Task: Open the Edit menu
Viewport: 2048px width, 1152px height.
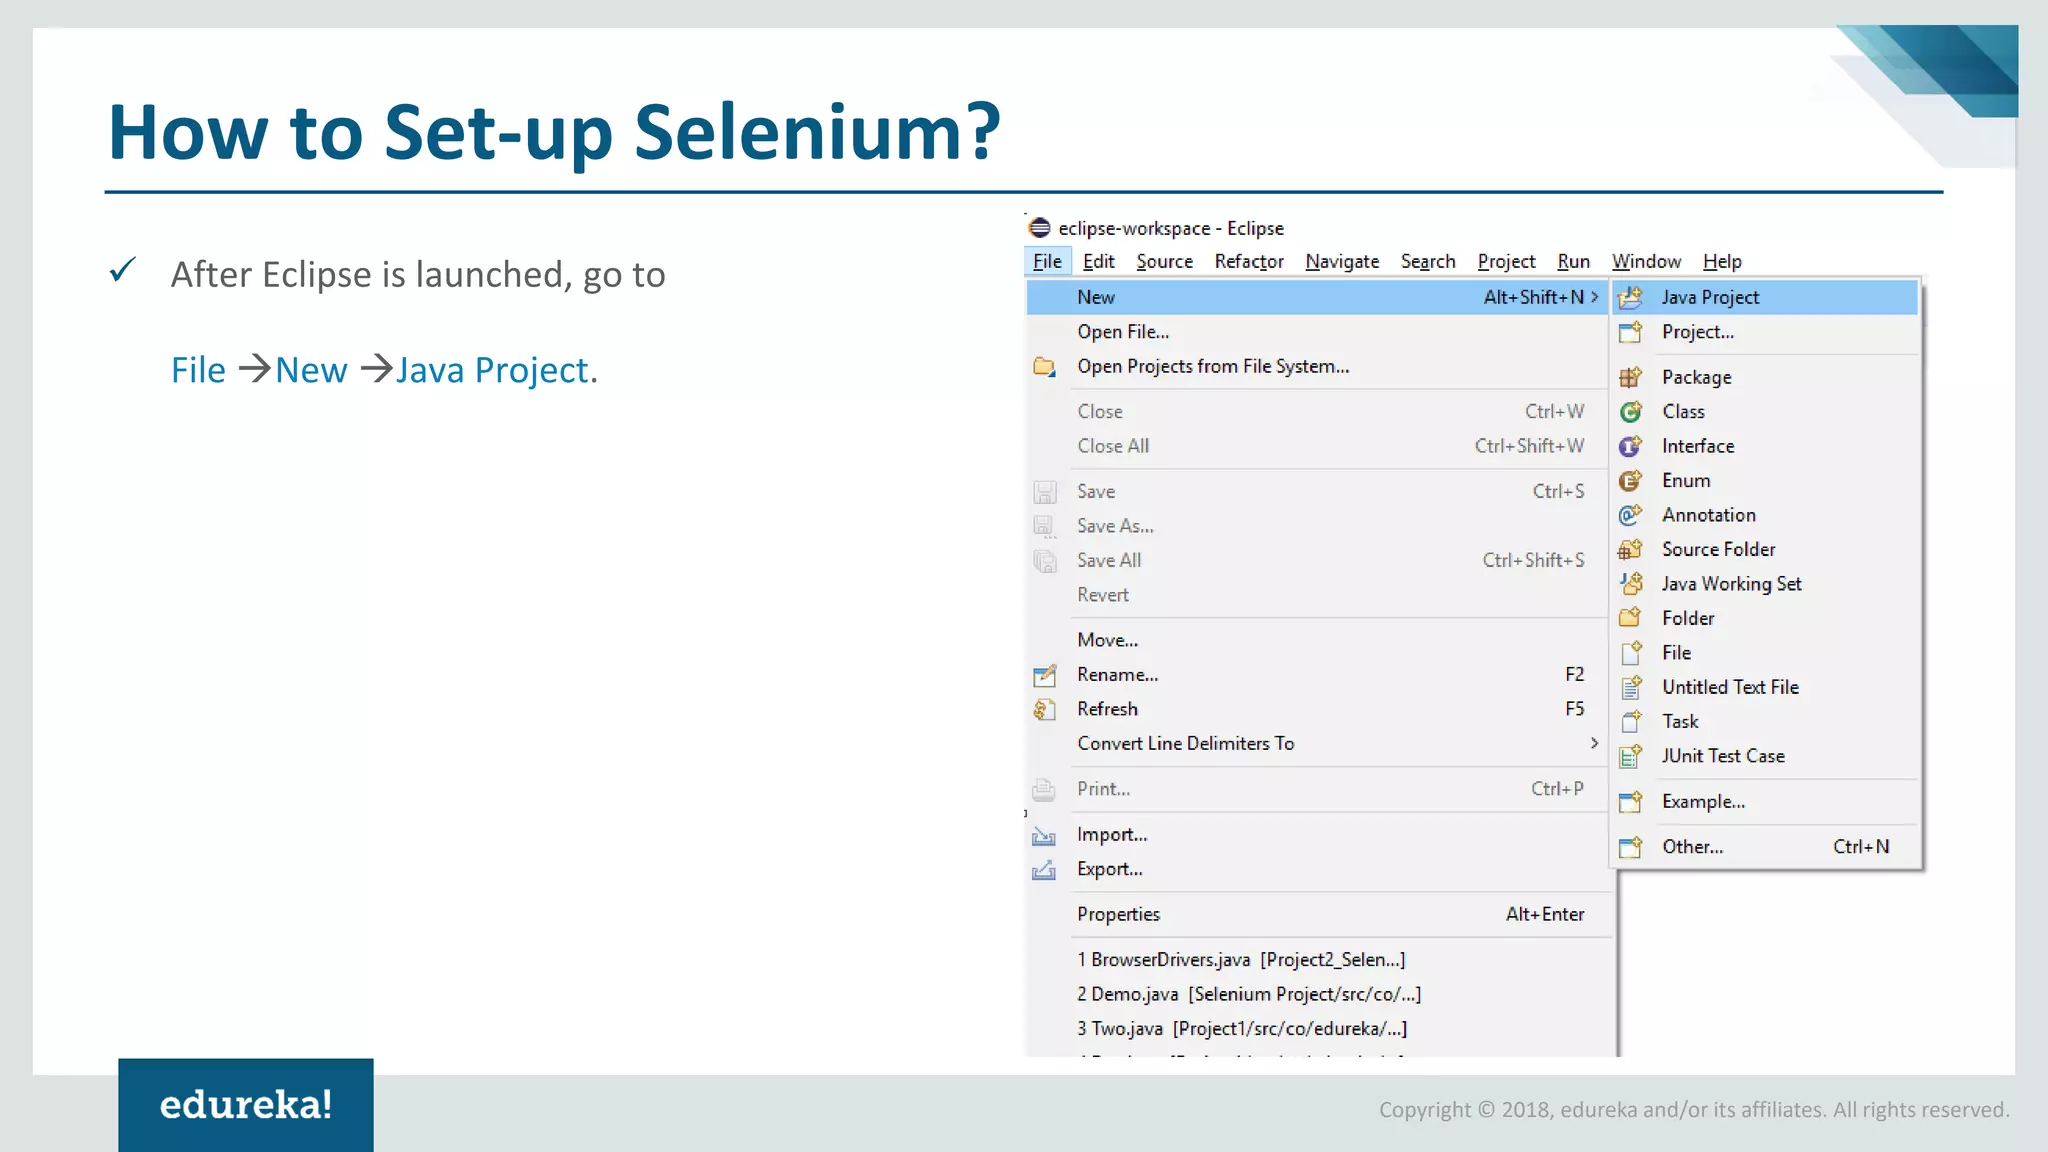Action: pos(1098,261)
